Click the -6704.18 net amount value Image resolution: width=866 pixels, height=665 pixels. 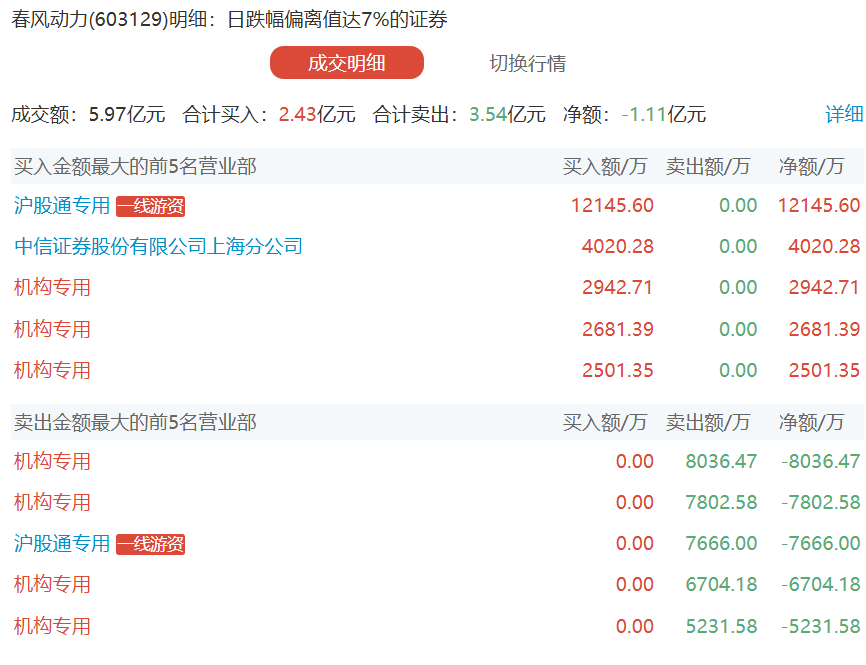[821, 584]
